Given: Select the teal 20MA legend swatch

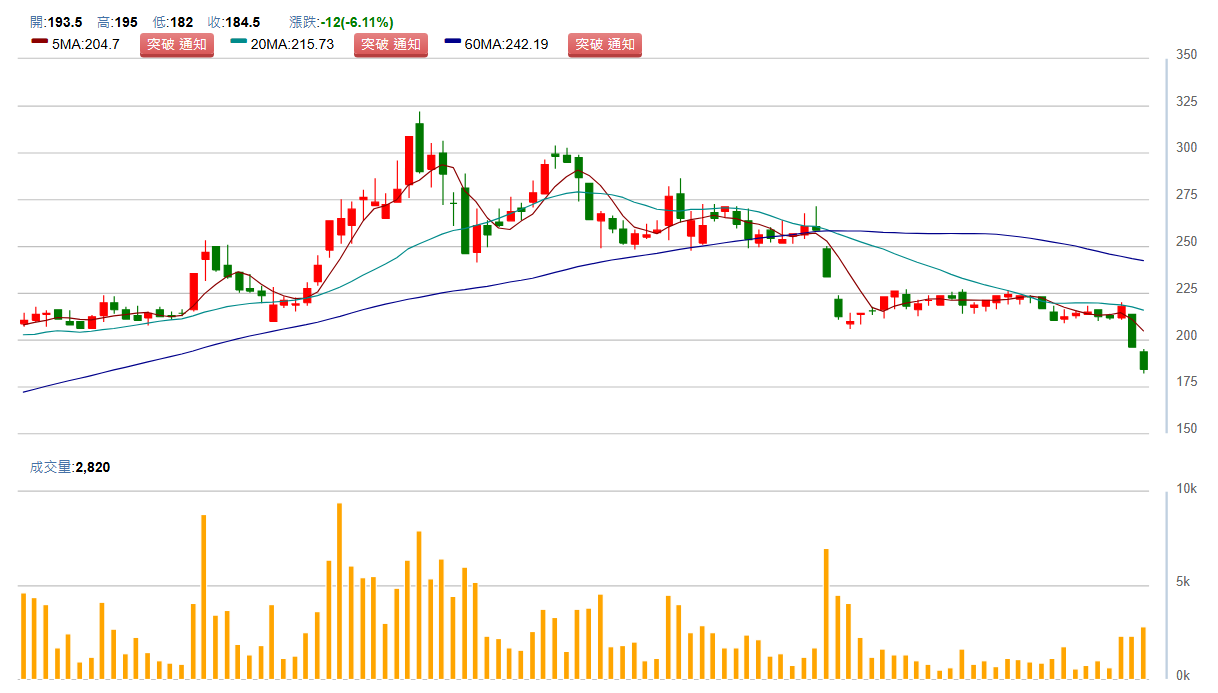Looking at the screenshot, I should tap(238, 42).
